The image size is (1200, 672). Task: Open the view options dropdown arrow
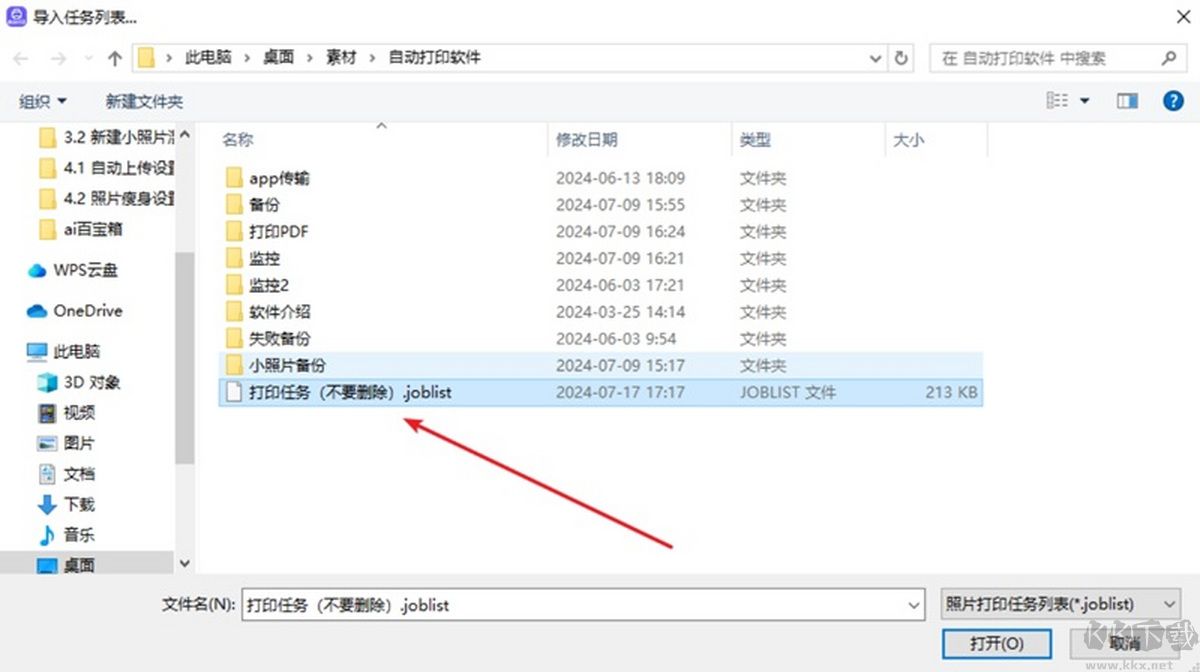pos(1084,101)
